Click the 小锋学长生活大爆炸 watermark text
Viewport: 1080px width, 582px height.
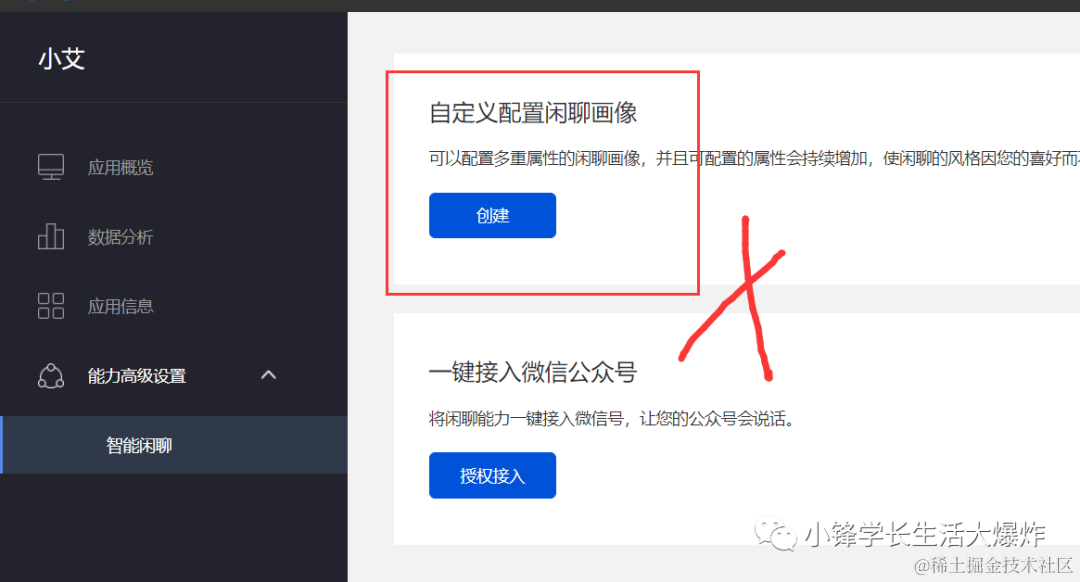pyautogui.click(x=926, y=534)
